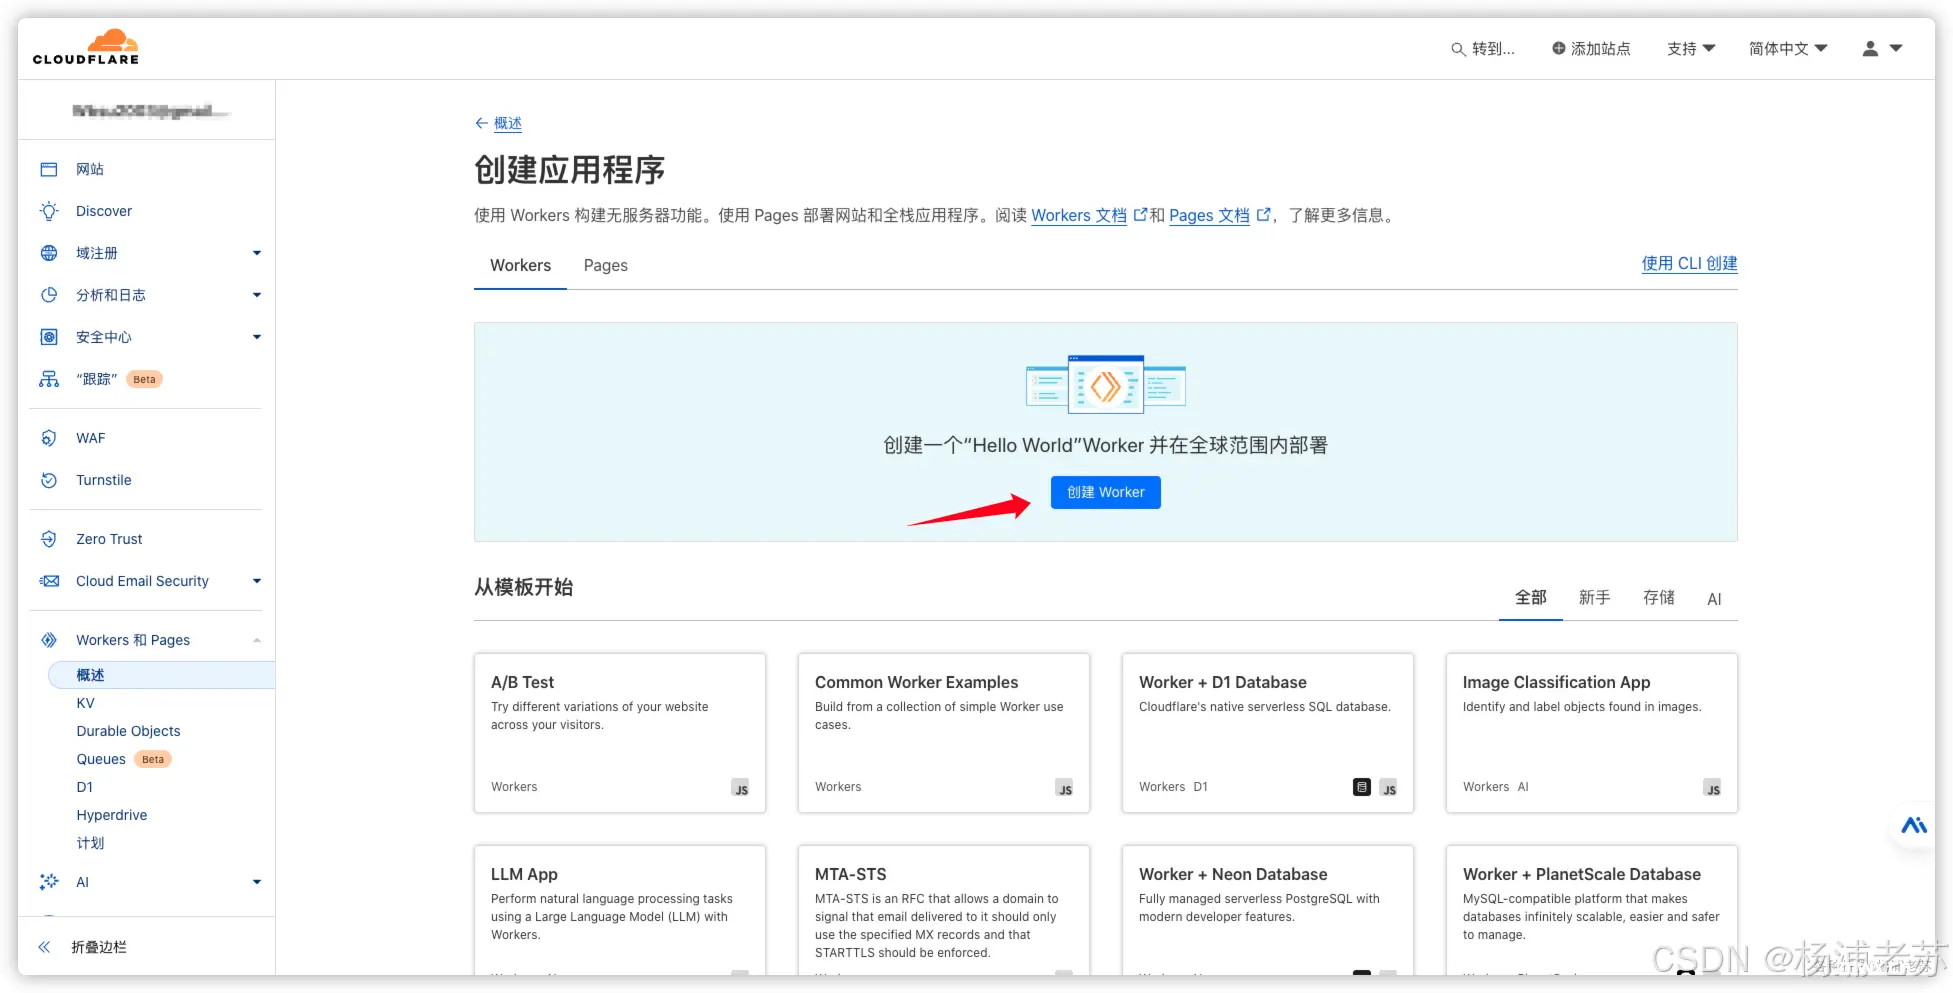Click the collapse sidebar double-chevron icon

(x=44, y=947)
